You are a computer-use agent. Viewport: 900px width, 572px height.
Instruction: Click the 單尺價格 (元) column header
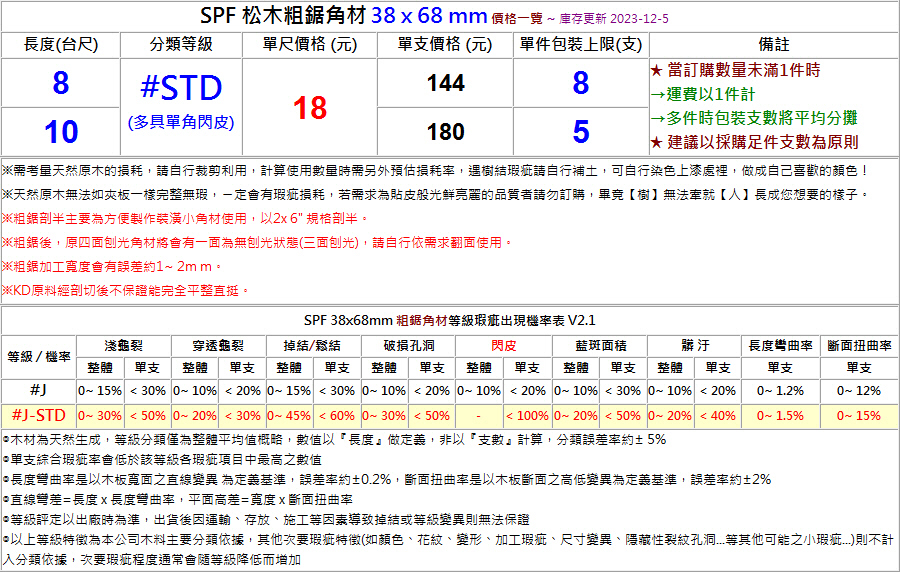(309, 45)
